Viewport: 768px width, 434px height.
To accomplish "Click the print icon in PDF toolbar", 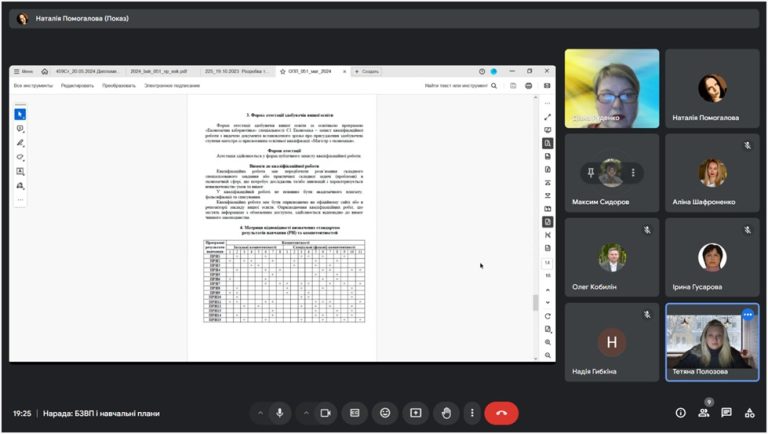I will click(528, 86).
